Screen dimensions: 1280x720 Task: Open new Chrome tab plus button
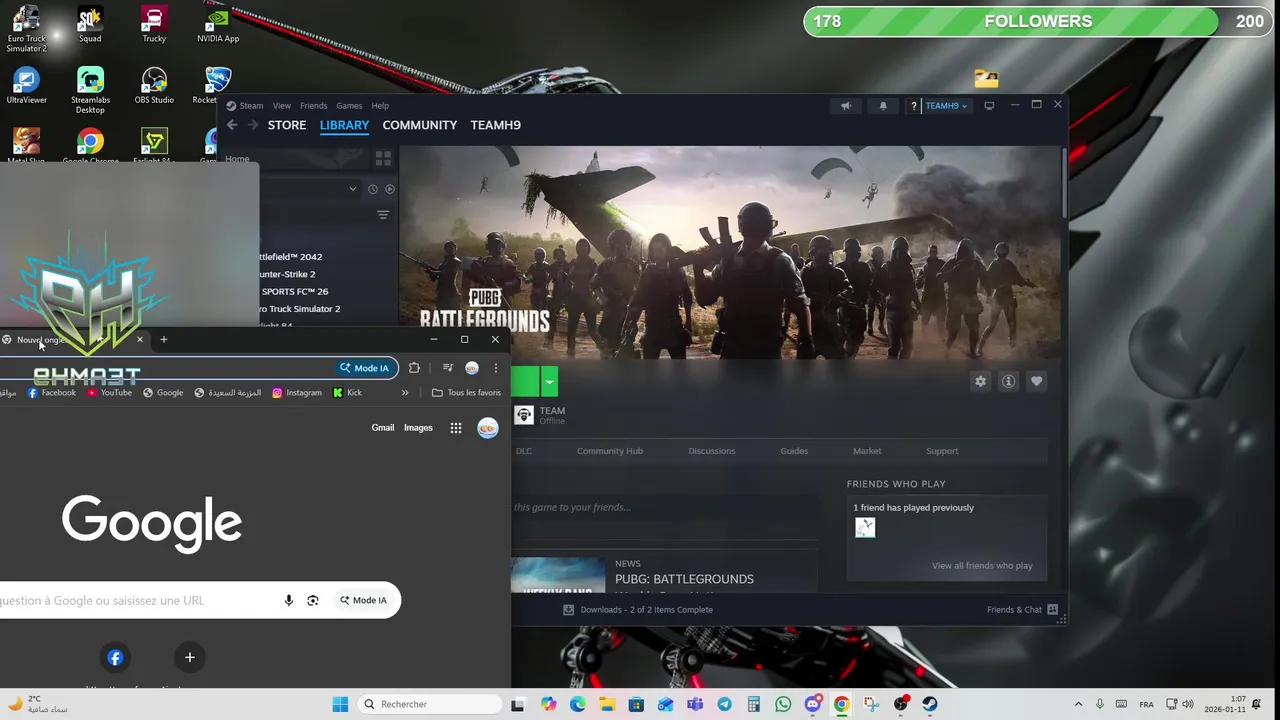pos(164,340)
